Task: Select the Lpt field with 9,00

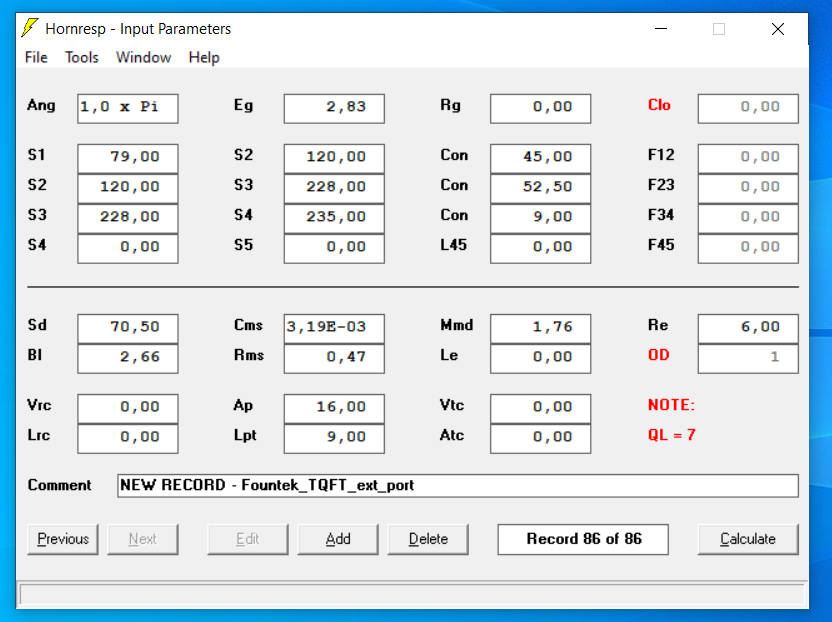Action: point(334,439)
